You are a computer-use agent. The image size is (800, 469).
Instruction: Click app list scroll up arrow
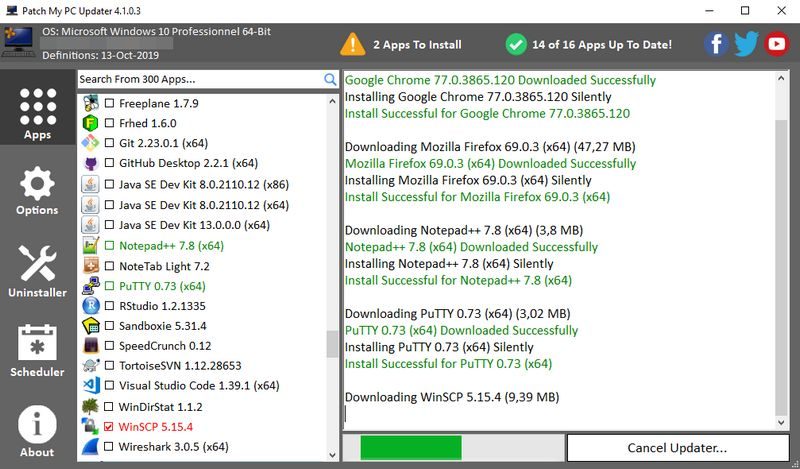333,101
